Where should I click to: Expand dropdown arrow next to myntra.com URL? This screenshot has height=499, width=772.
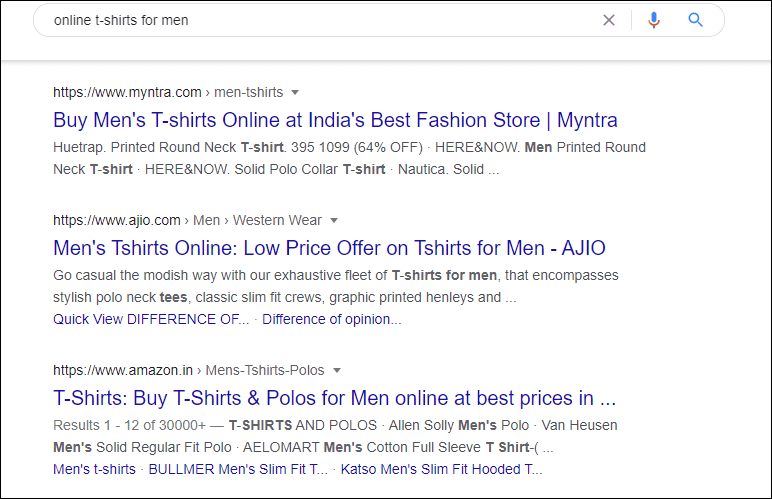tap(295, 93)
